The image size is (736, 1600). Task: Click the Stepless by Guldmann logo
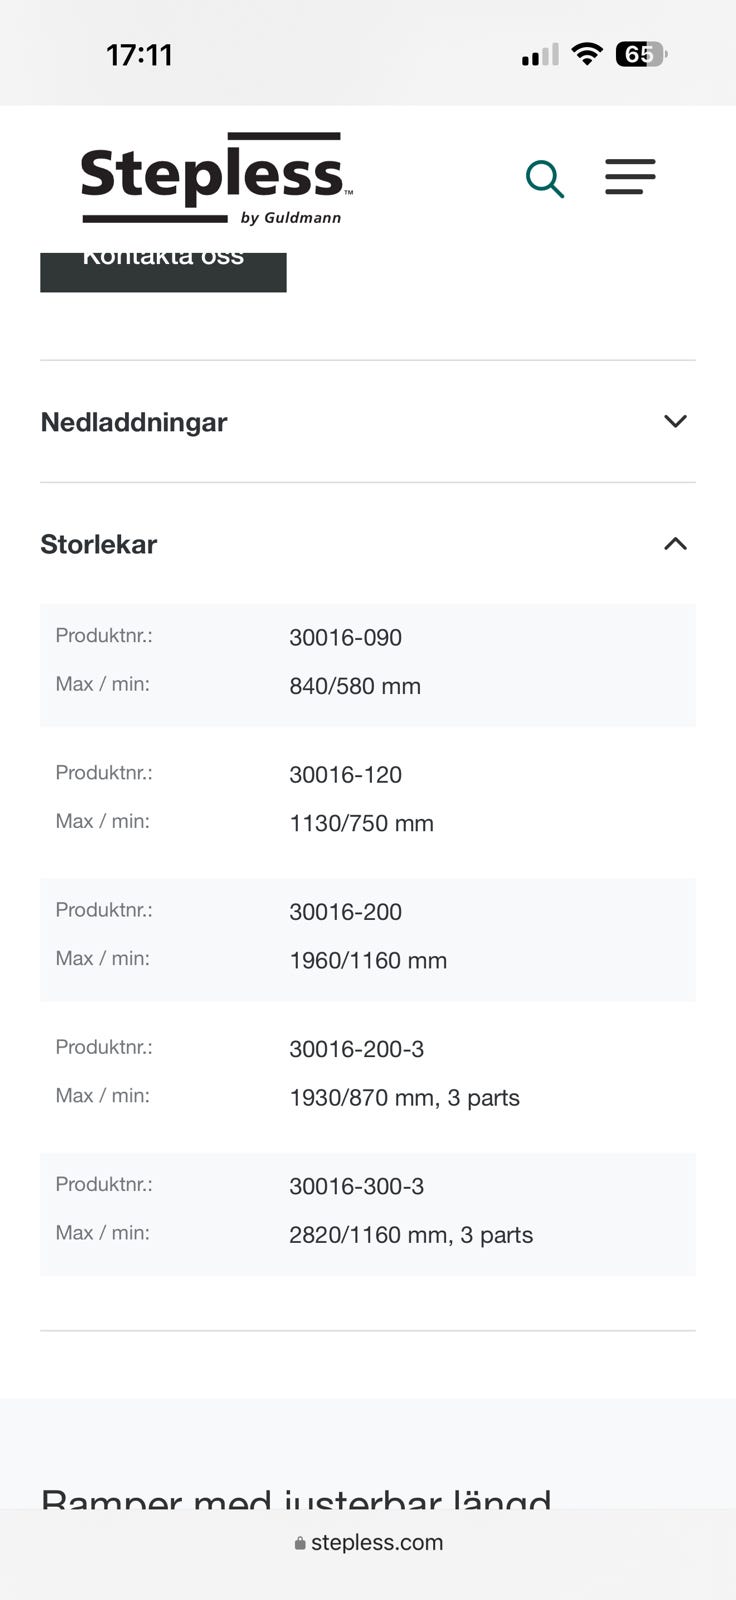coord(215,179)
